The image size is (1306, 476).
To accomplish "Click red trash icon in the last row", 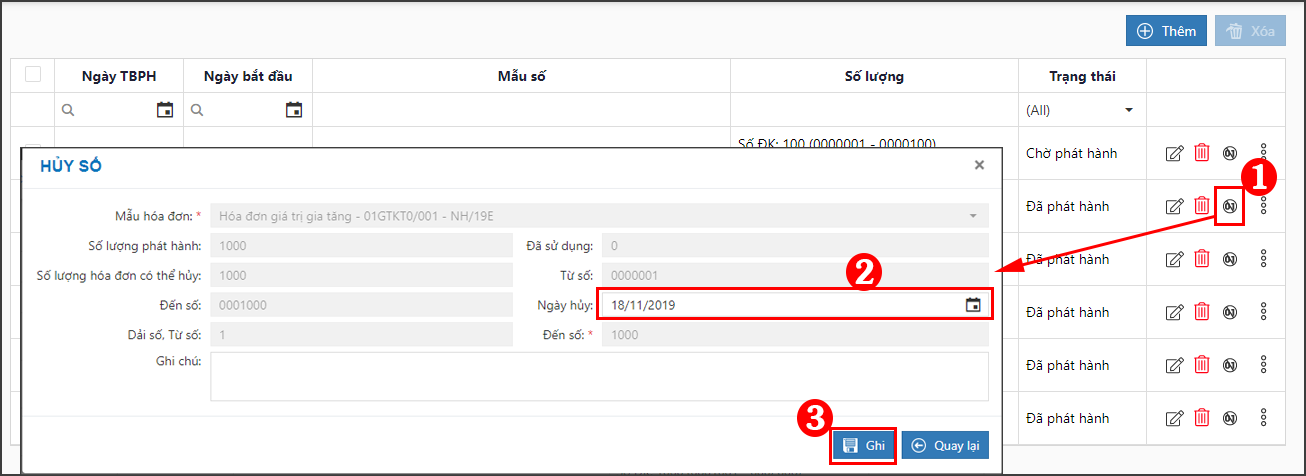I will tap(1202, 418).
